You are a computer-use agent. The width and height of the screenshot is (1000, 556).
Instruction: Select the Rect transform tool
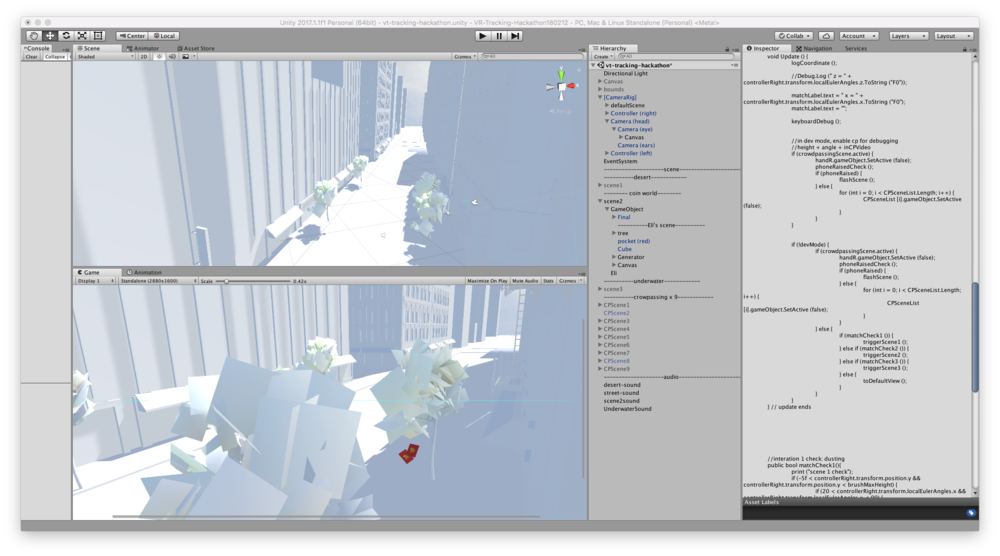(98, 35)
